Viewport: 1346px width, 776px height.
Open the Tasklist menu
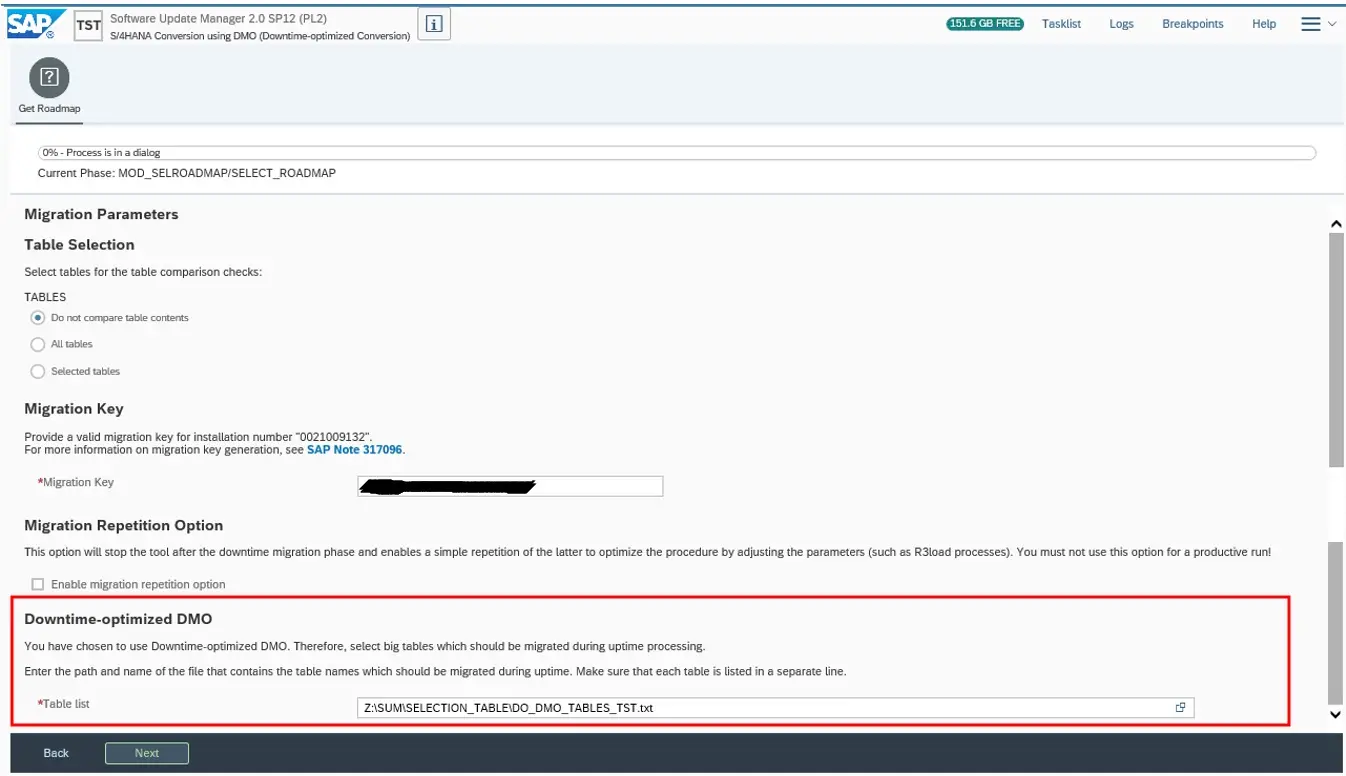point(1061,24)
